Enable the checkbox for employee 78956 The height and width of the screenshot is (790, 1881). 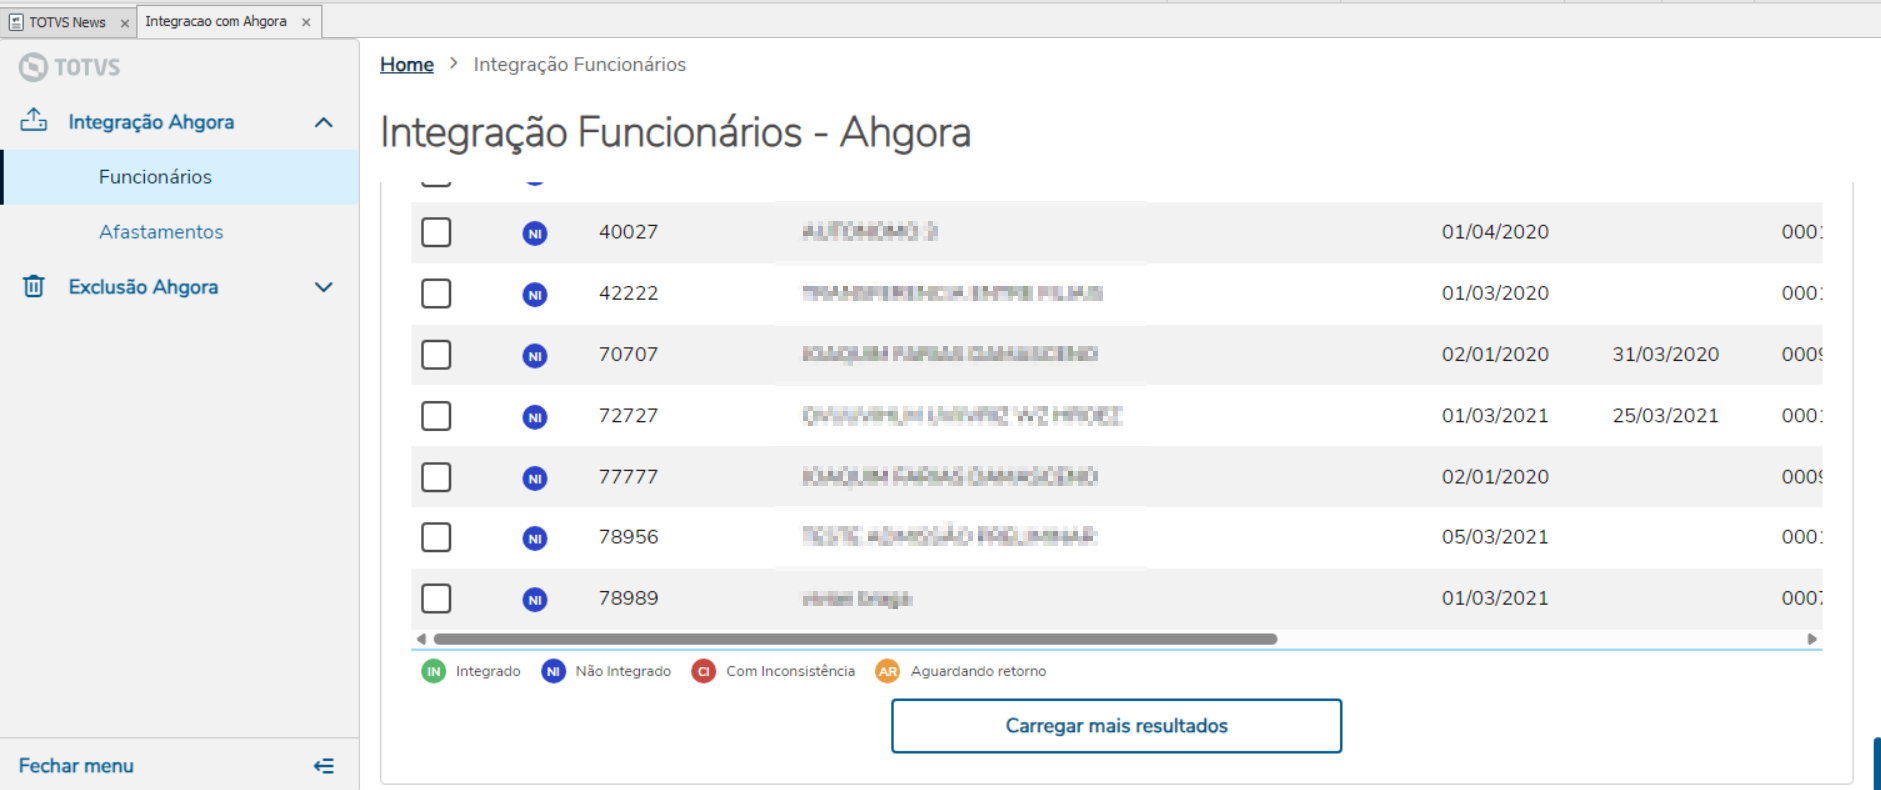click(436, 537)
